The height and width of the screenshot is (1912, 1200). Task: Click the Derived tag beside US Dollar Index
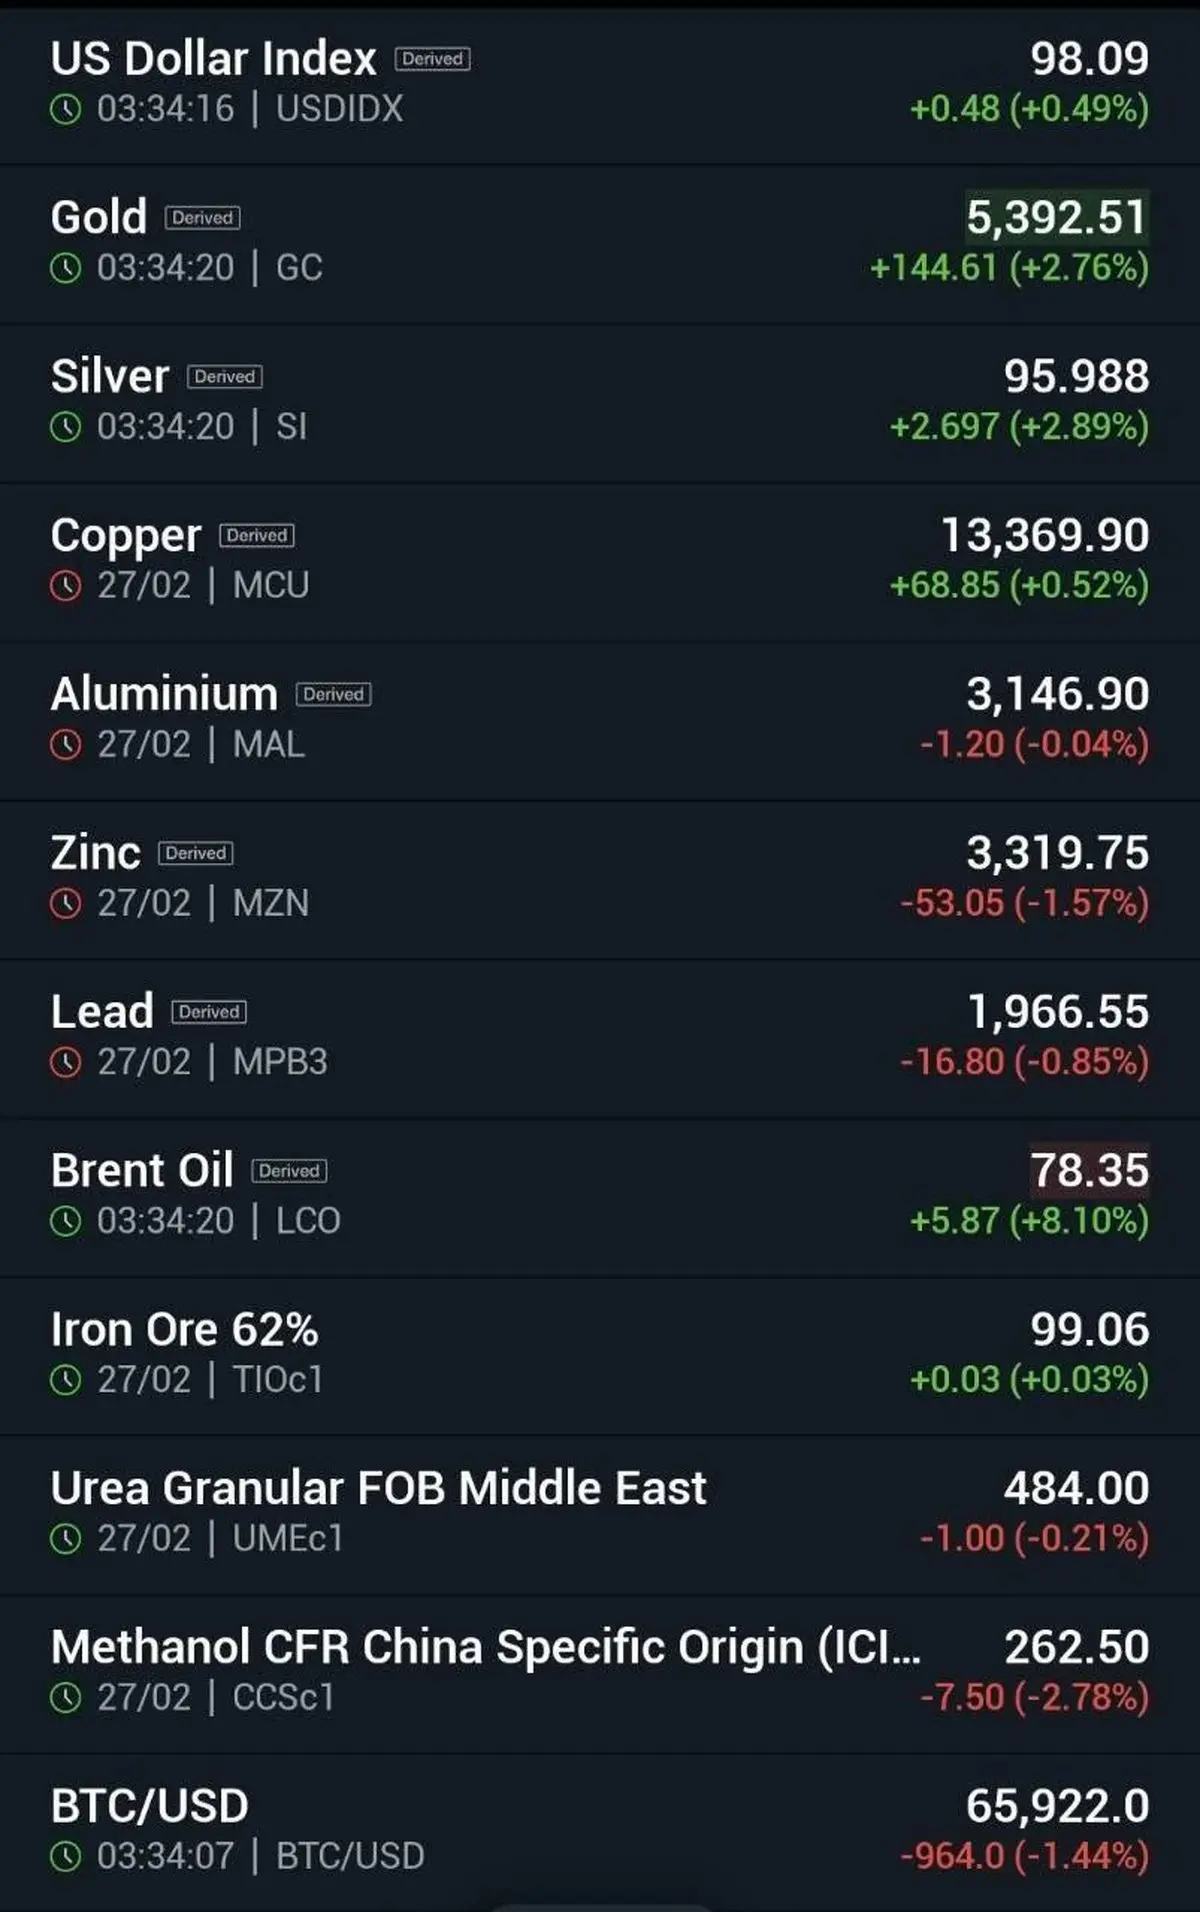(x=432, y=59)
